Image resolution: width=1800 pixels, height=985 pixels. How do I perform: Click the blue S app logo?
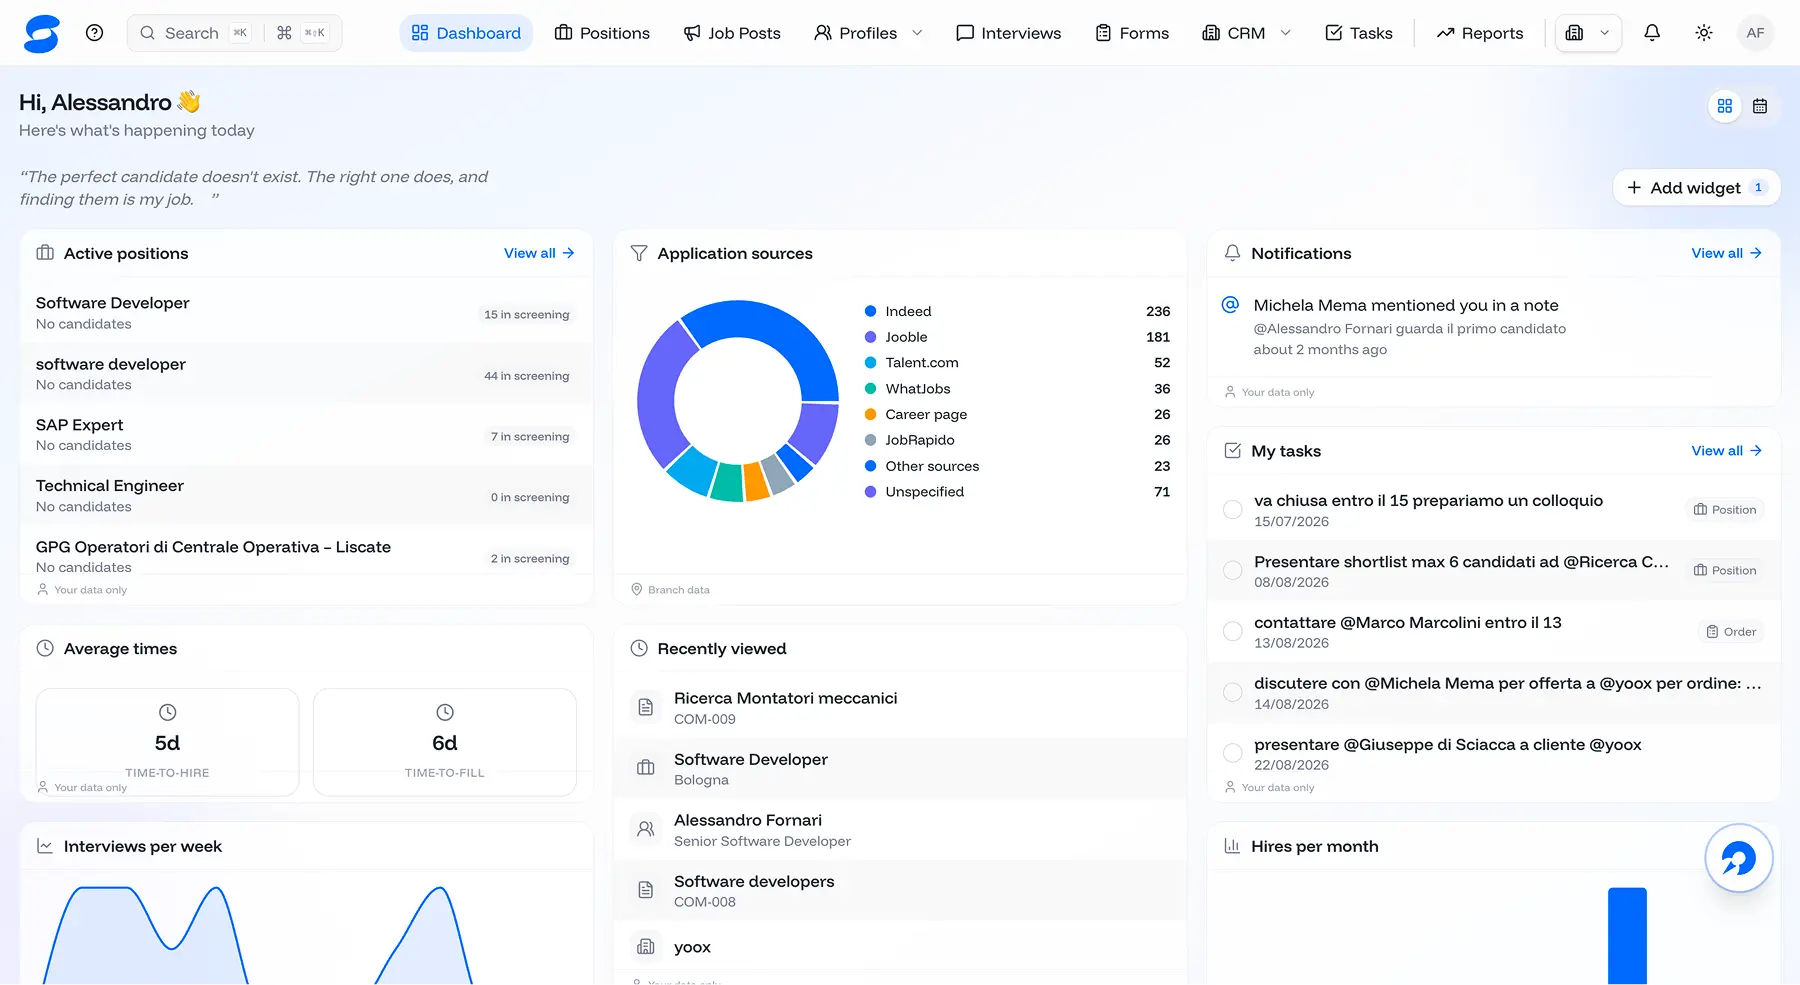click(42, 33)
